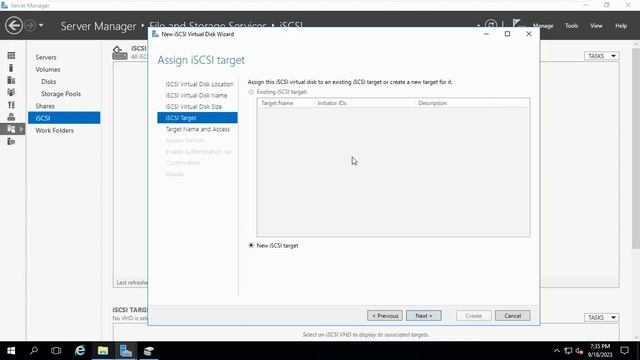Open Volumes in sidebar
Screen dimensions: 640x360
(x=48, y=69)
